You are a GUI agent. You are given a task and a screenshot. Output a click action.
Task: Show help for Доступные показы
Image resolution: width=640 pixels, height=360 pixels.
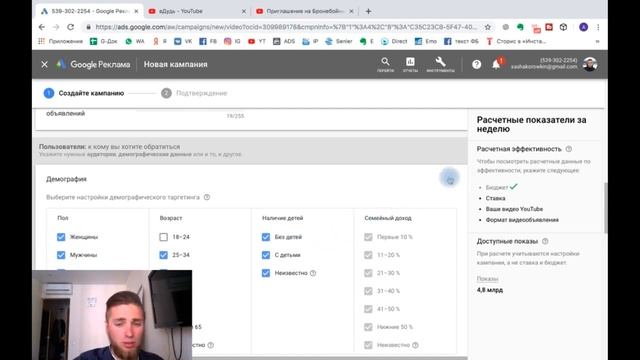click(545, 241)
